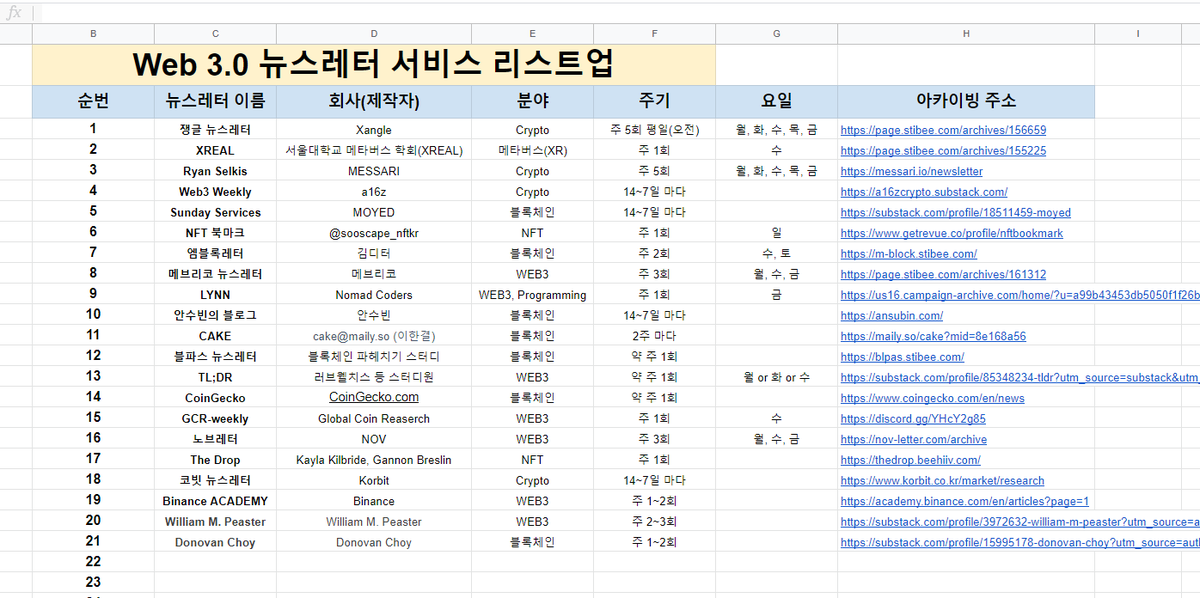Select the 메타버스(XR) category cell
The width and height of the screenshot is (1200, 598).
coord(532,151)
